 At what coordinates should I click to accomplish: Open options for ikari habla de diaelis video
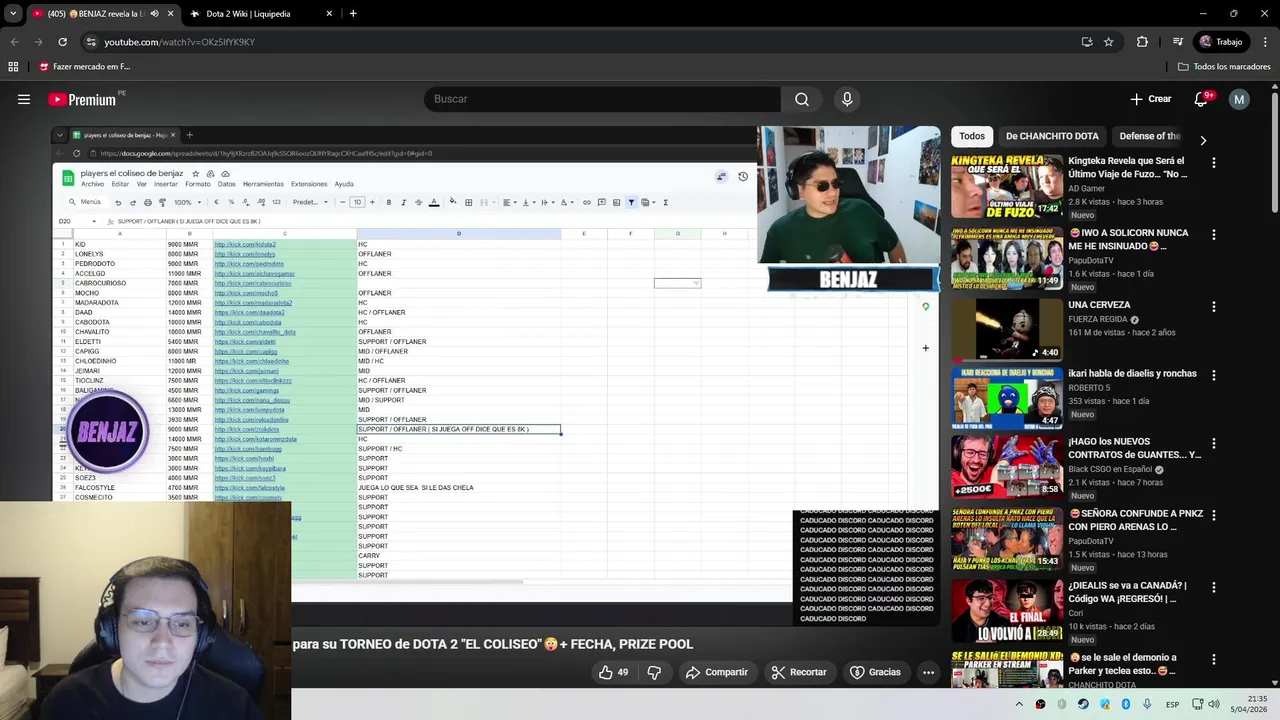(1214, 375)
